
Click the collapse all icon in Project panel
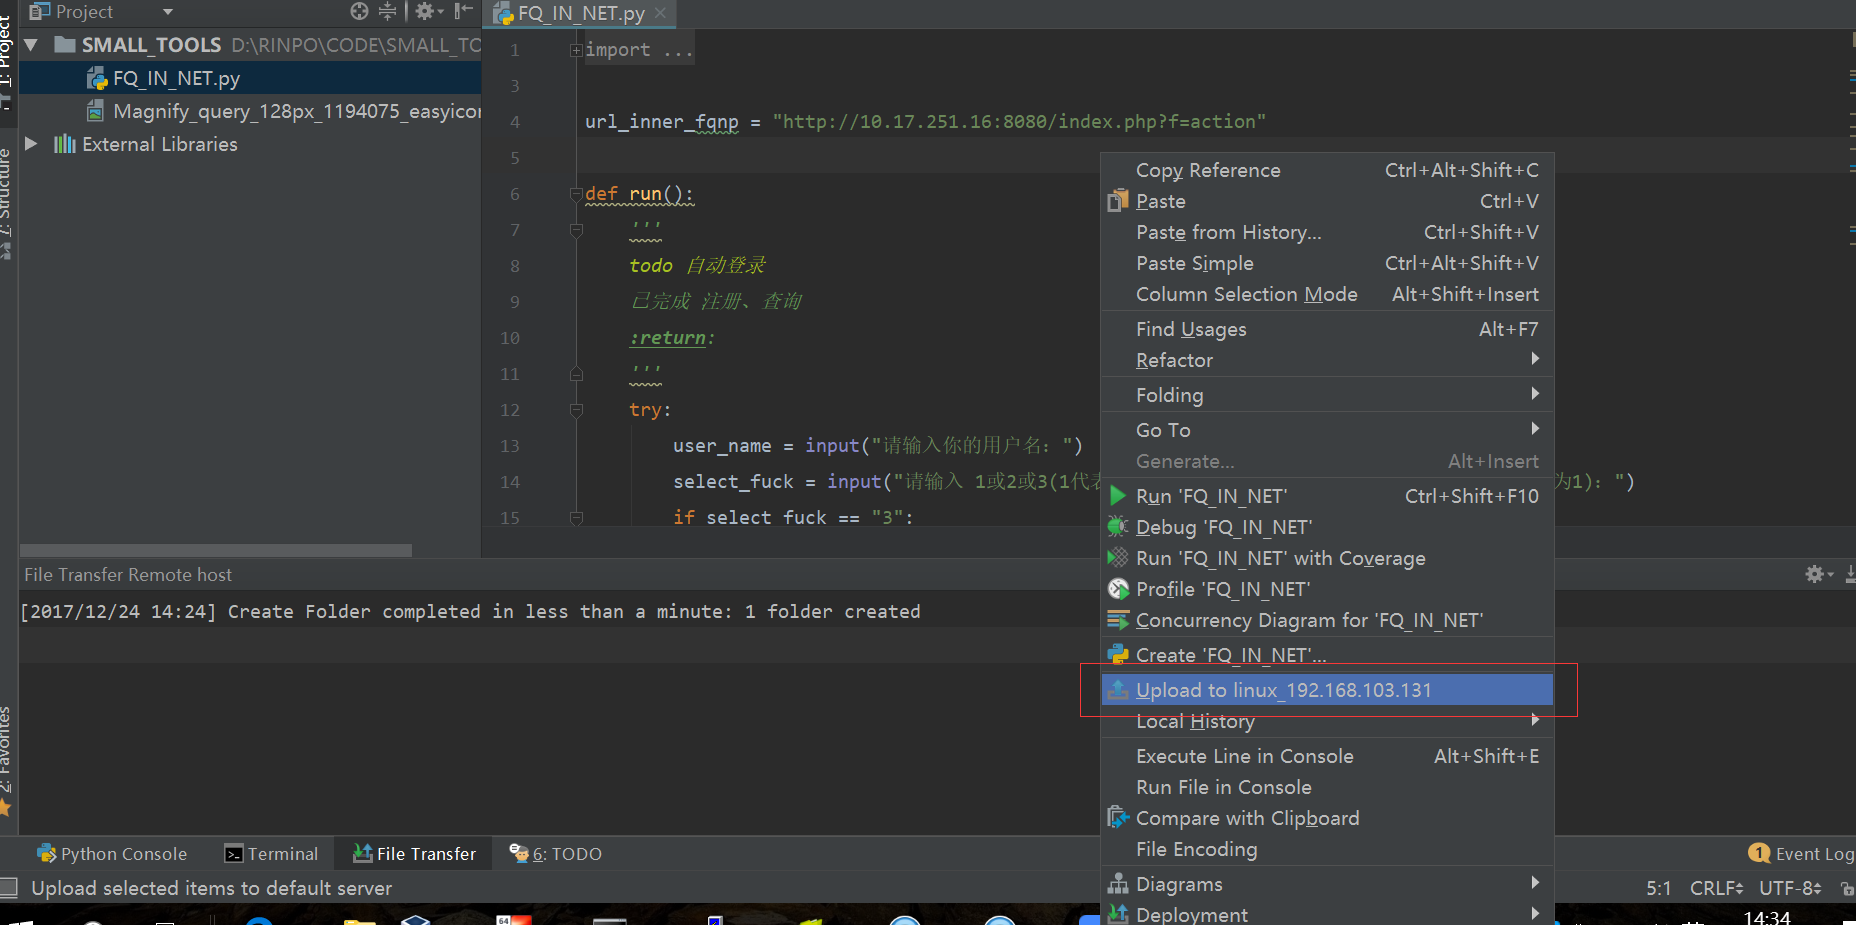(388, 11)
